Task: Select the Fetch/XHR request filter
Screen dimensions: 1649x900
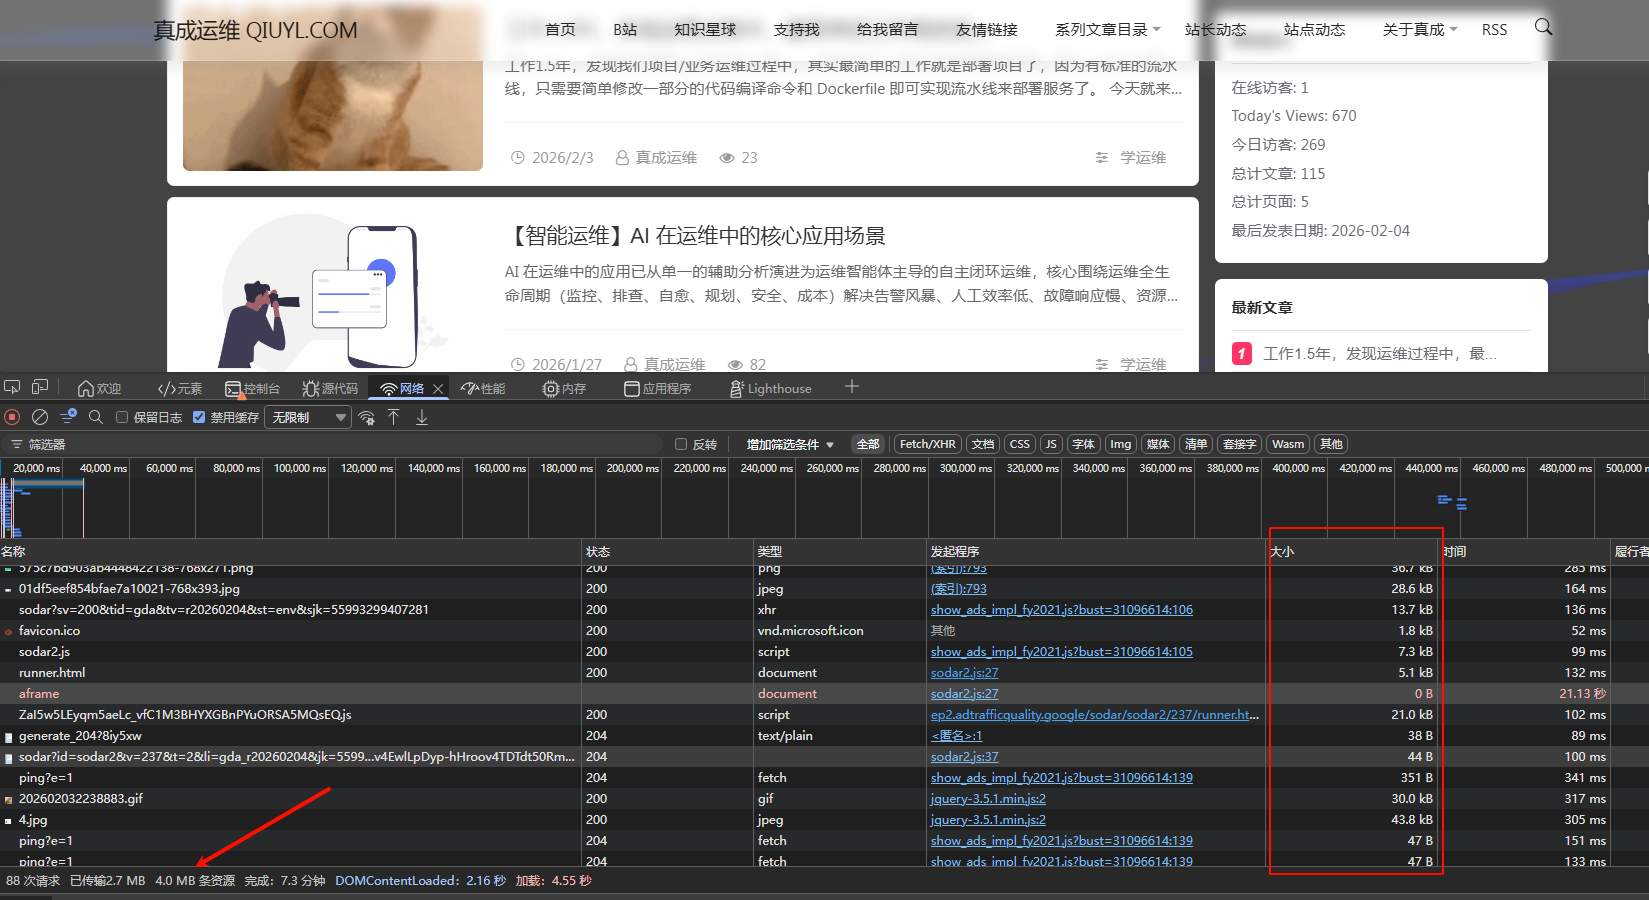Action: coord(927,443)
